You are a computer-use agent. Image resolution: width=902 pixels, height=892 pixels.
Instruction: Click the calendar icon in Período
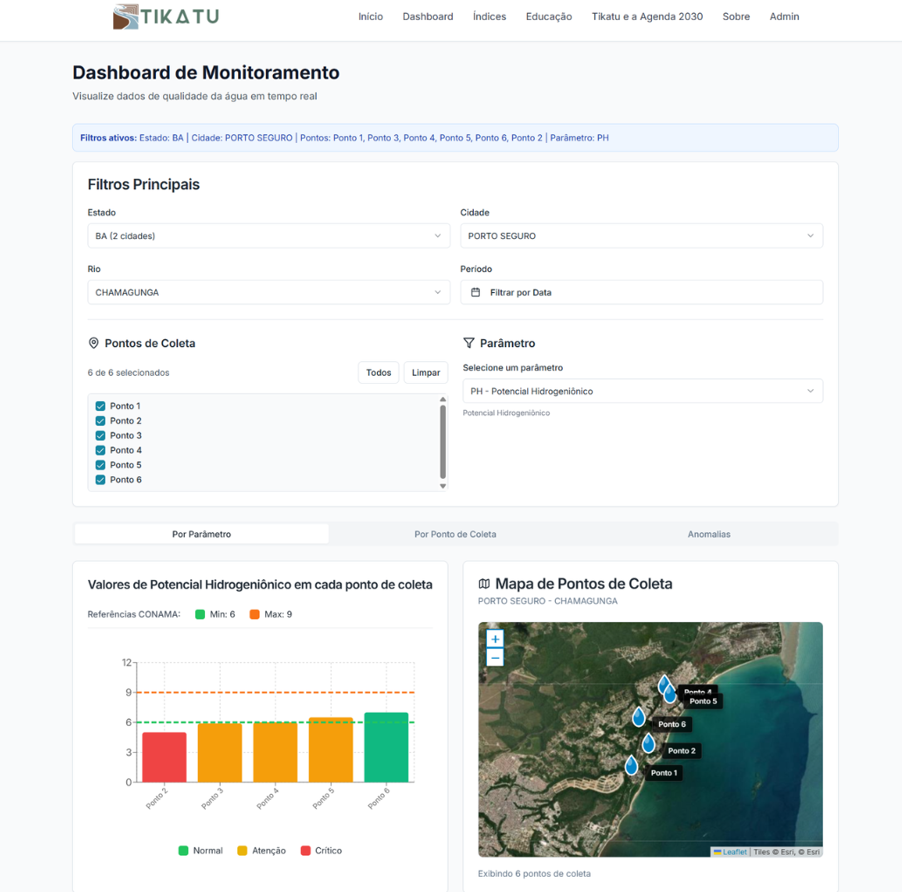click(x=476, y=292)
